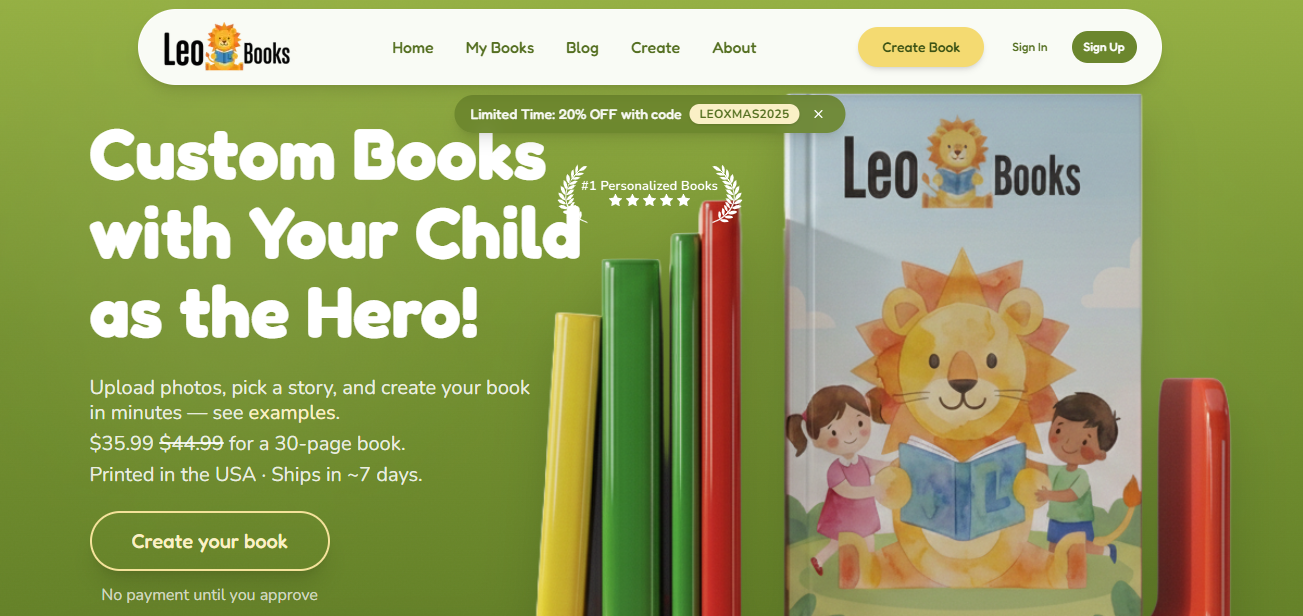Click the yellow Create Book button
The height and width of the screenshot is (616, 1303).
[921, 47]
